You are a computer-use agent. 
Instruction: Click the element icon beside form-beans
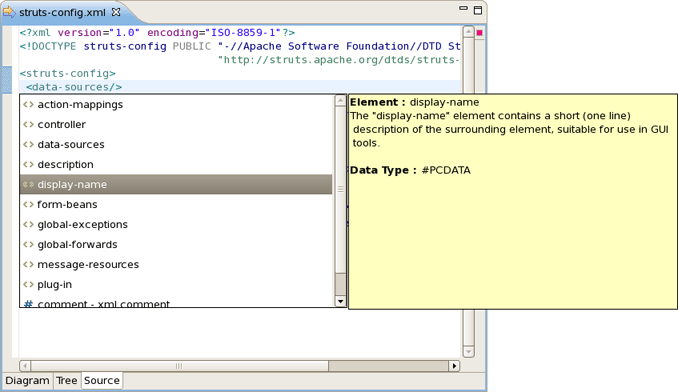[x=29, y=204]
